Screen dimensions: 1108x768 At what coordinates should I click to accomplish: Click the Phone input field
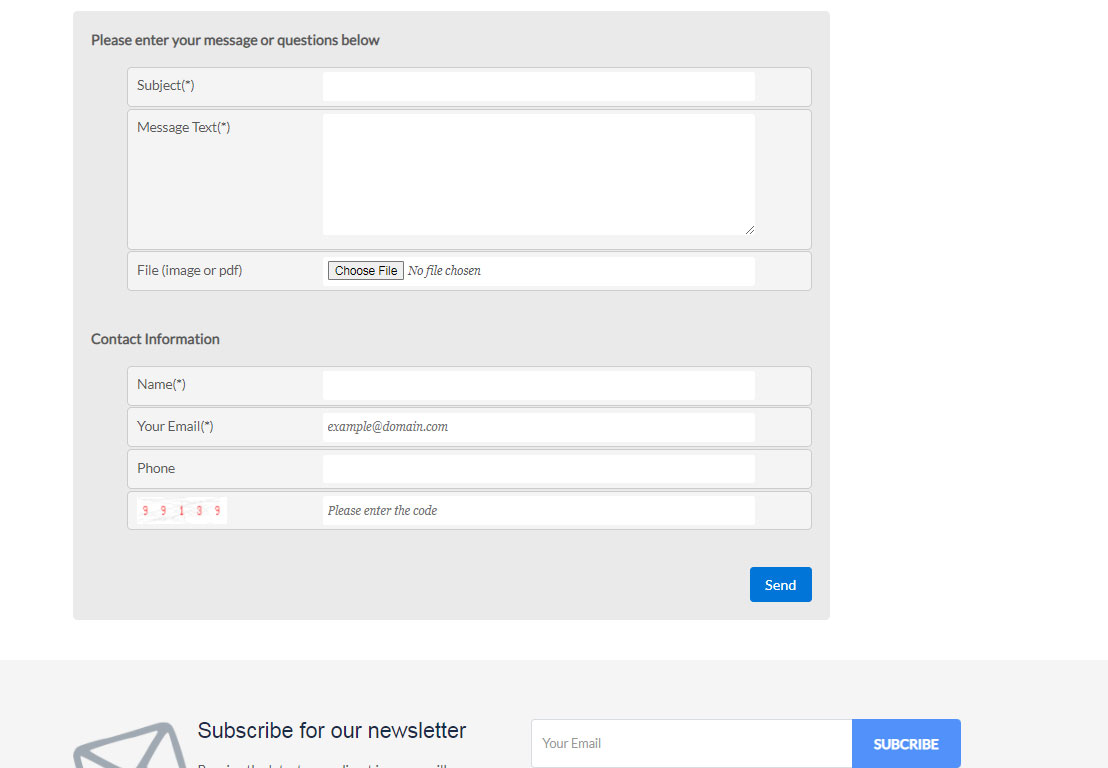coord(538,468)
